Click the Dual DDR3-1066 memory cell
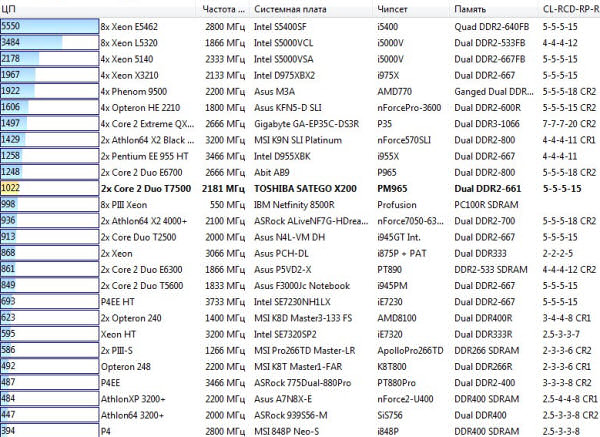The width and height of the screenshot is (600, 437). [487, 124]
